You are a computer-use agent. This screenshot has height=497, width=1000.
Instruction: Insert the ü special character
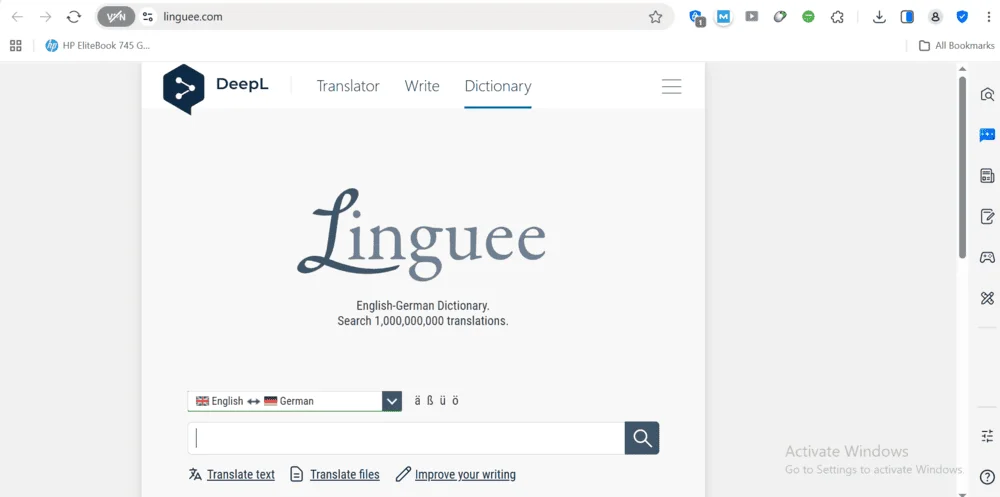click(443, 401)
